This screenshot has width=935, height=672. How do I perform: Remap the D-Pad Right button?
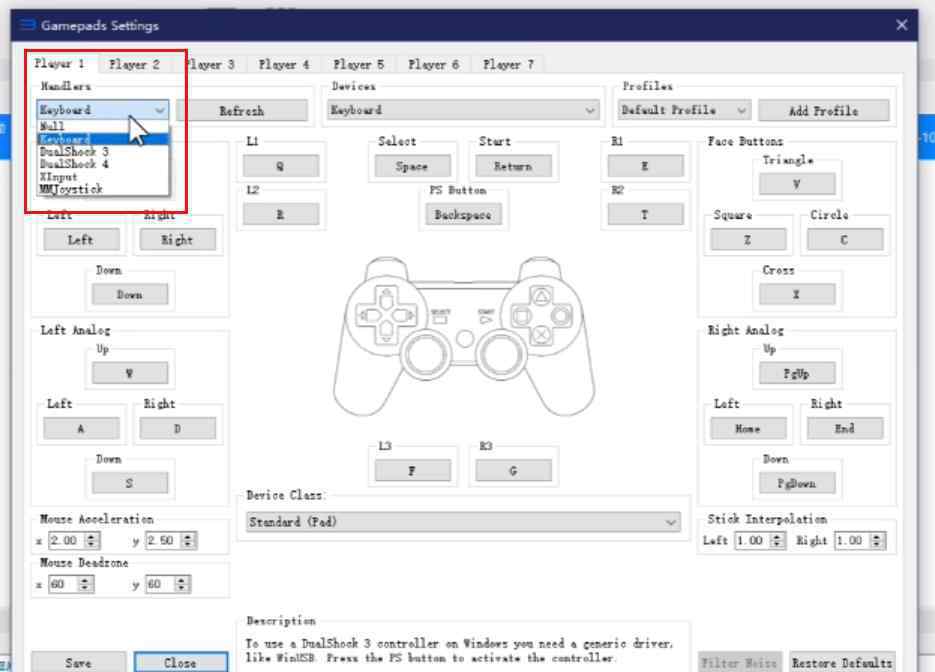point(178,240)
